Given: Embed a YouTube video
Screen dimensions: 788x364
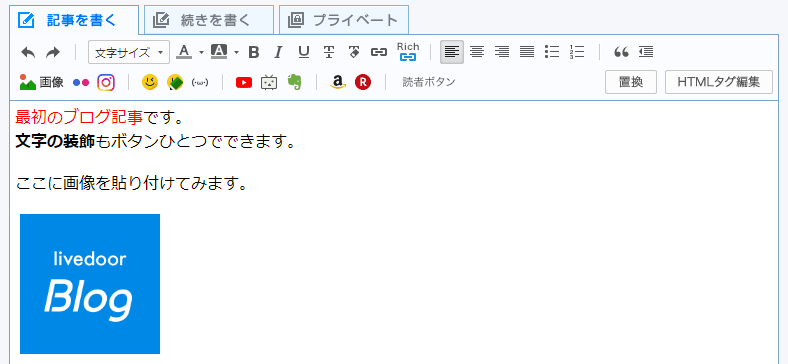Looking at the screenshot, I should [244, 82].
